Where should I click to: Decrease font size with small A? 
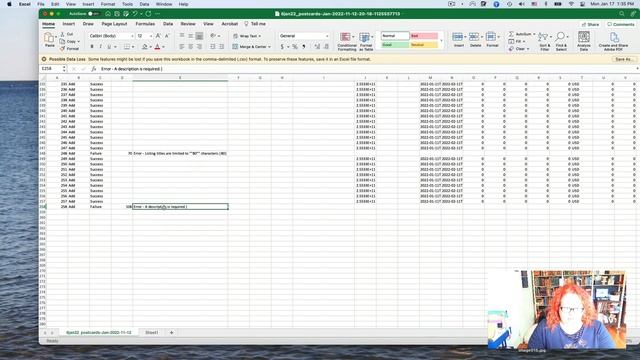tap(167, 36)
